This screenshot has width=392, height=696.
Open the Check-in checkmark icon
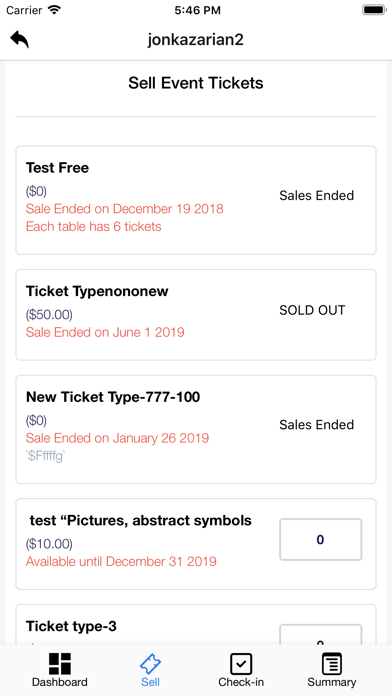241,664
